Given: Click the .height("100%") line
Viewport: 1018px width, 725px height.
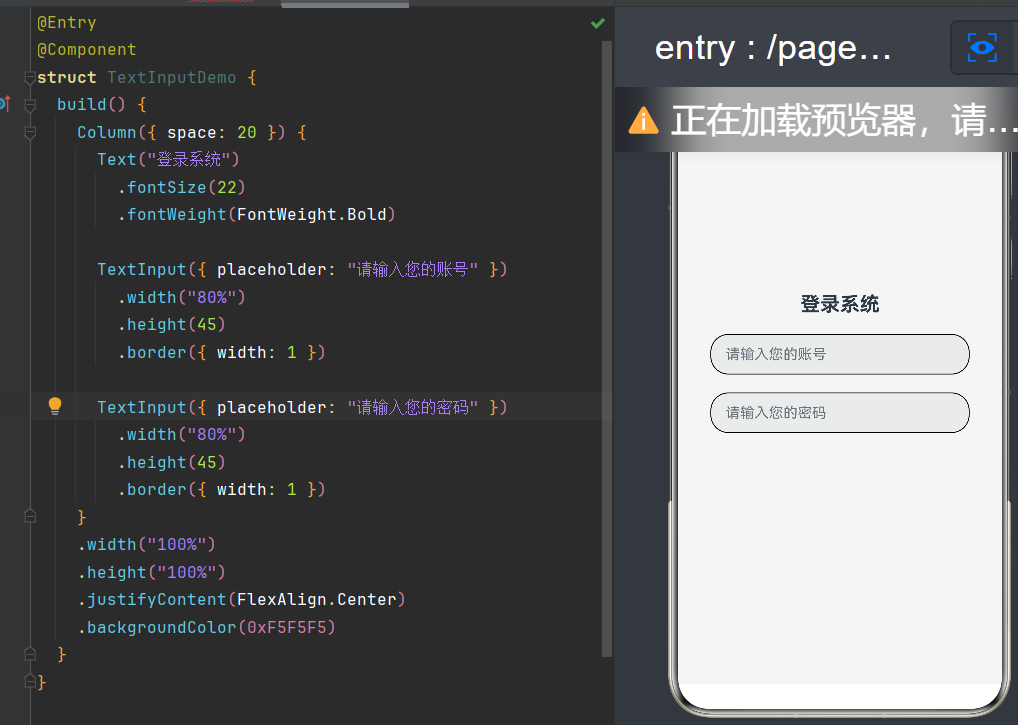Looking at the screenshot, I should [x=151, y=572].
